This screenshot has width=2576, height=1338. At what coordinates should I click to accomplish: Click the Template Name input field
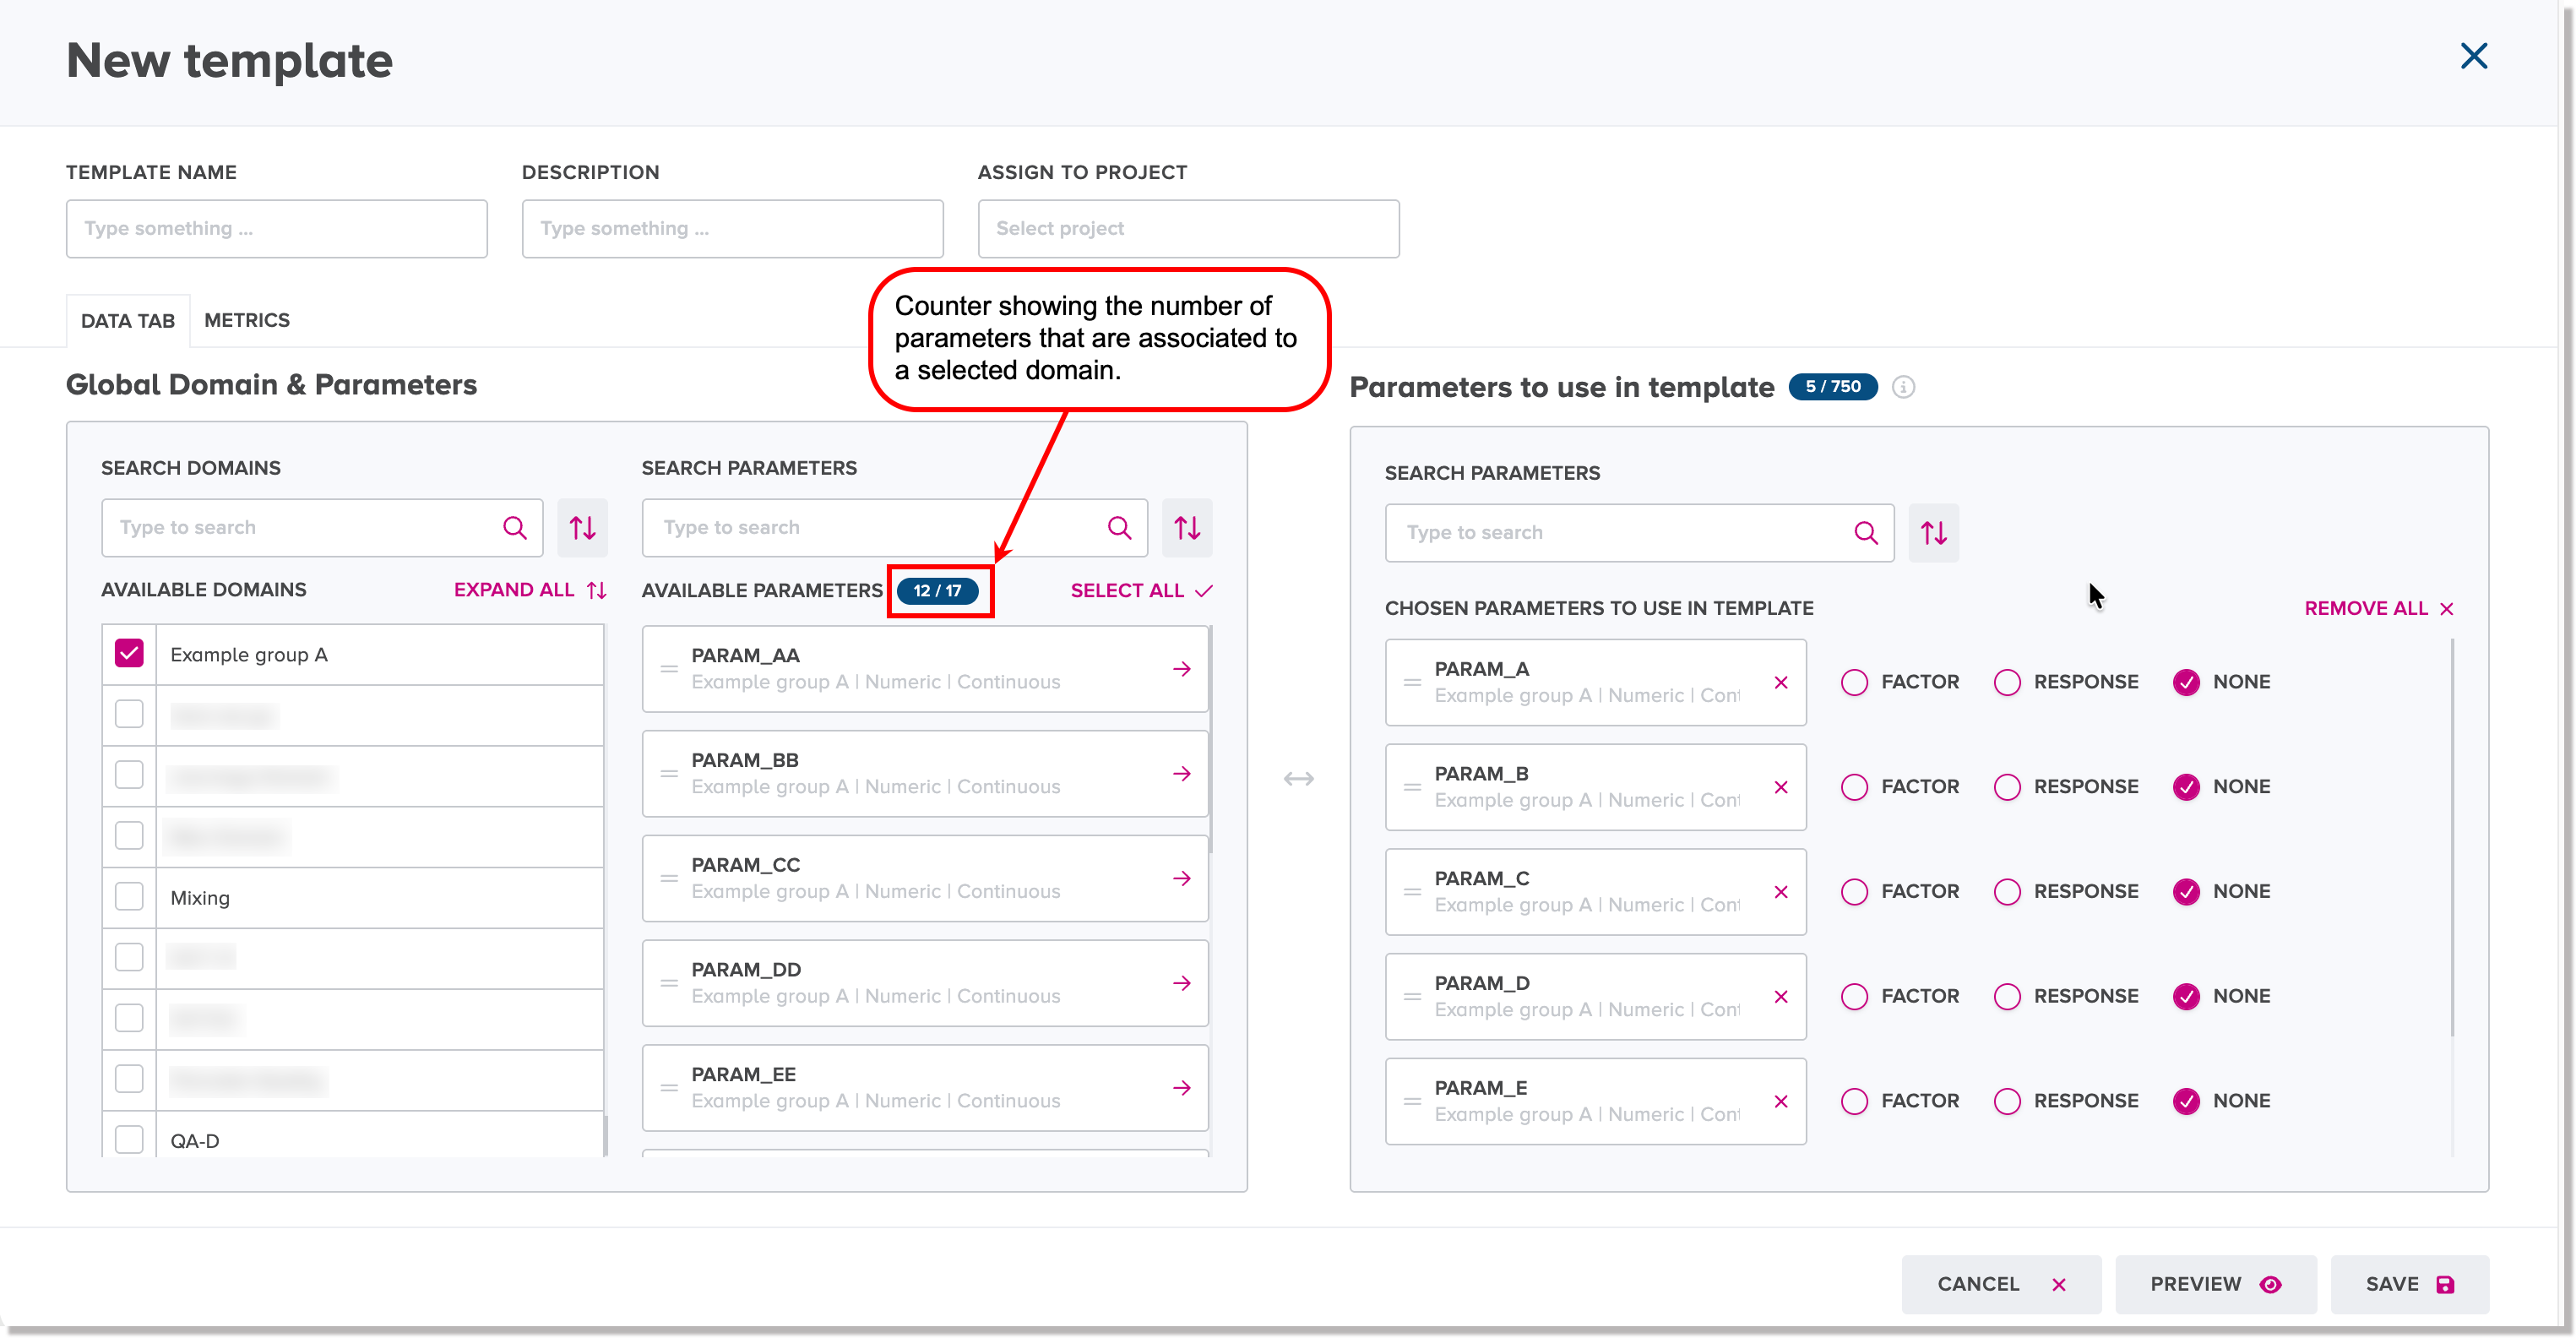[x=276, y=228]
